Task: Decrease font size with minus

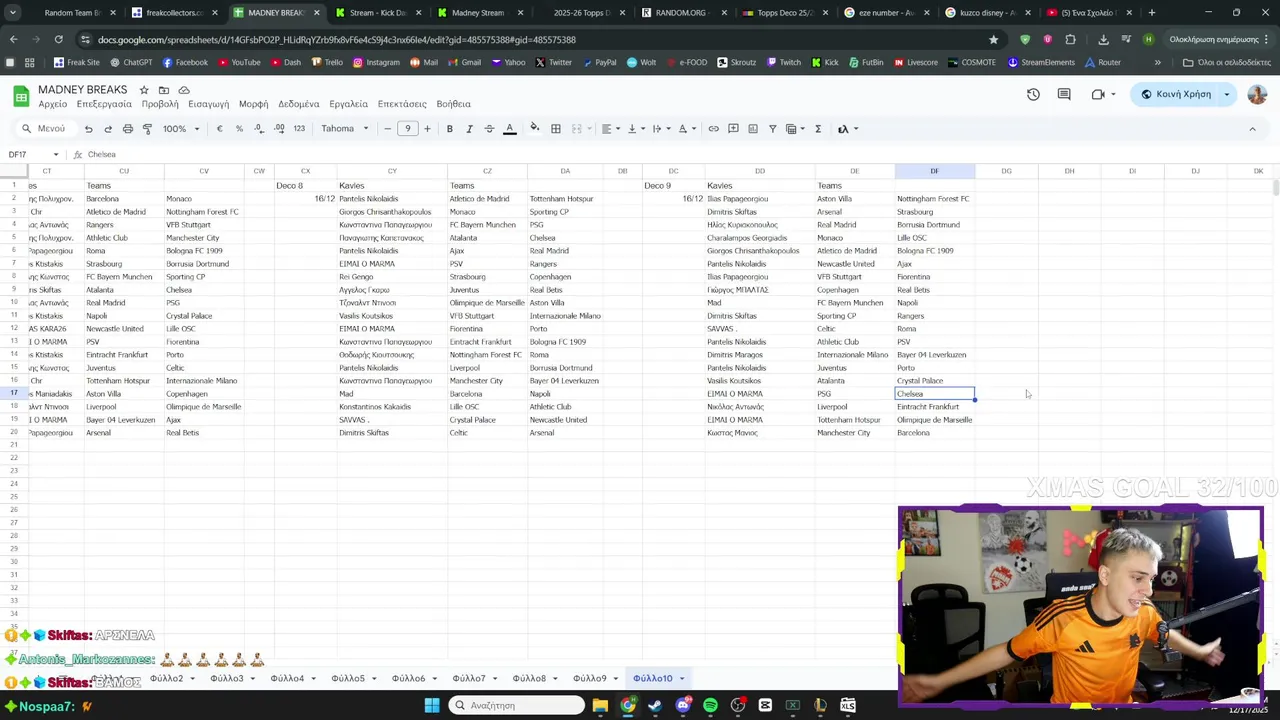Action: (388, 129)
